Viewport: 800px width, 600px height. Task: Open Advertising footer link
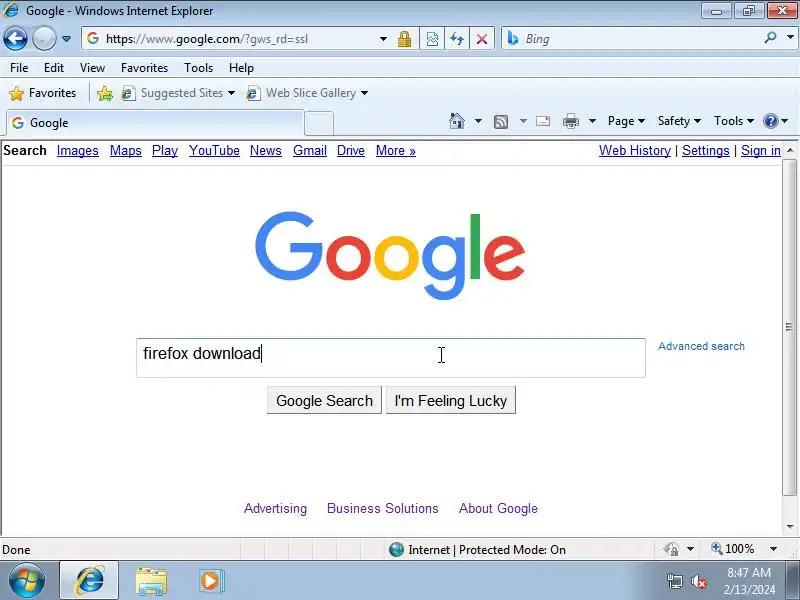276,508
